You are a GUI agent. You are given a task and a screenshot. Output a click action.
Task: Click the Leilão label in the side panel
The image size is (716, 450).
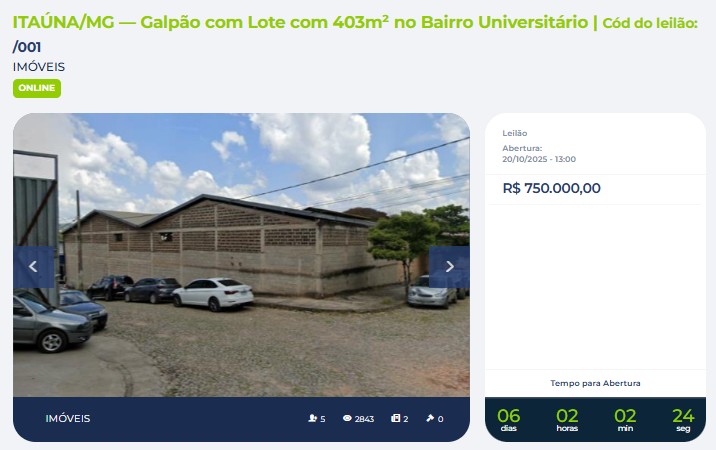(515, 133)
